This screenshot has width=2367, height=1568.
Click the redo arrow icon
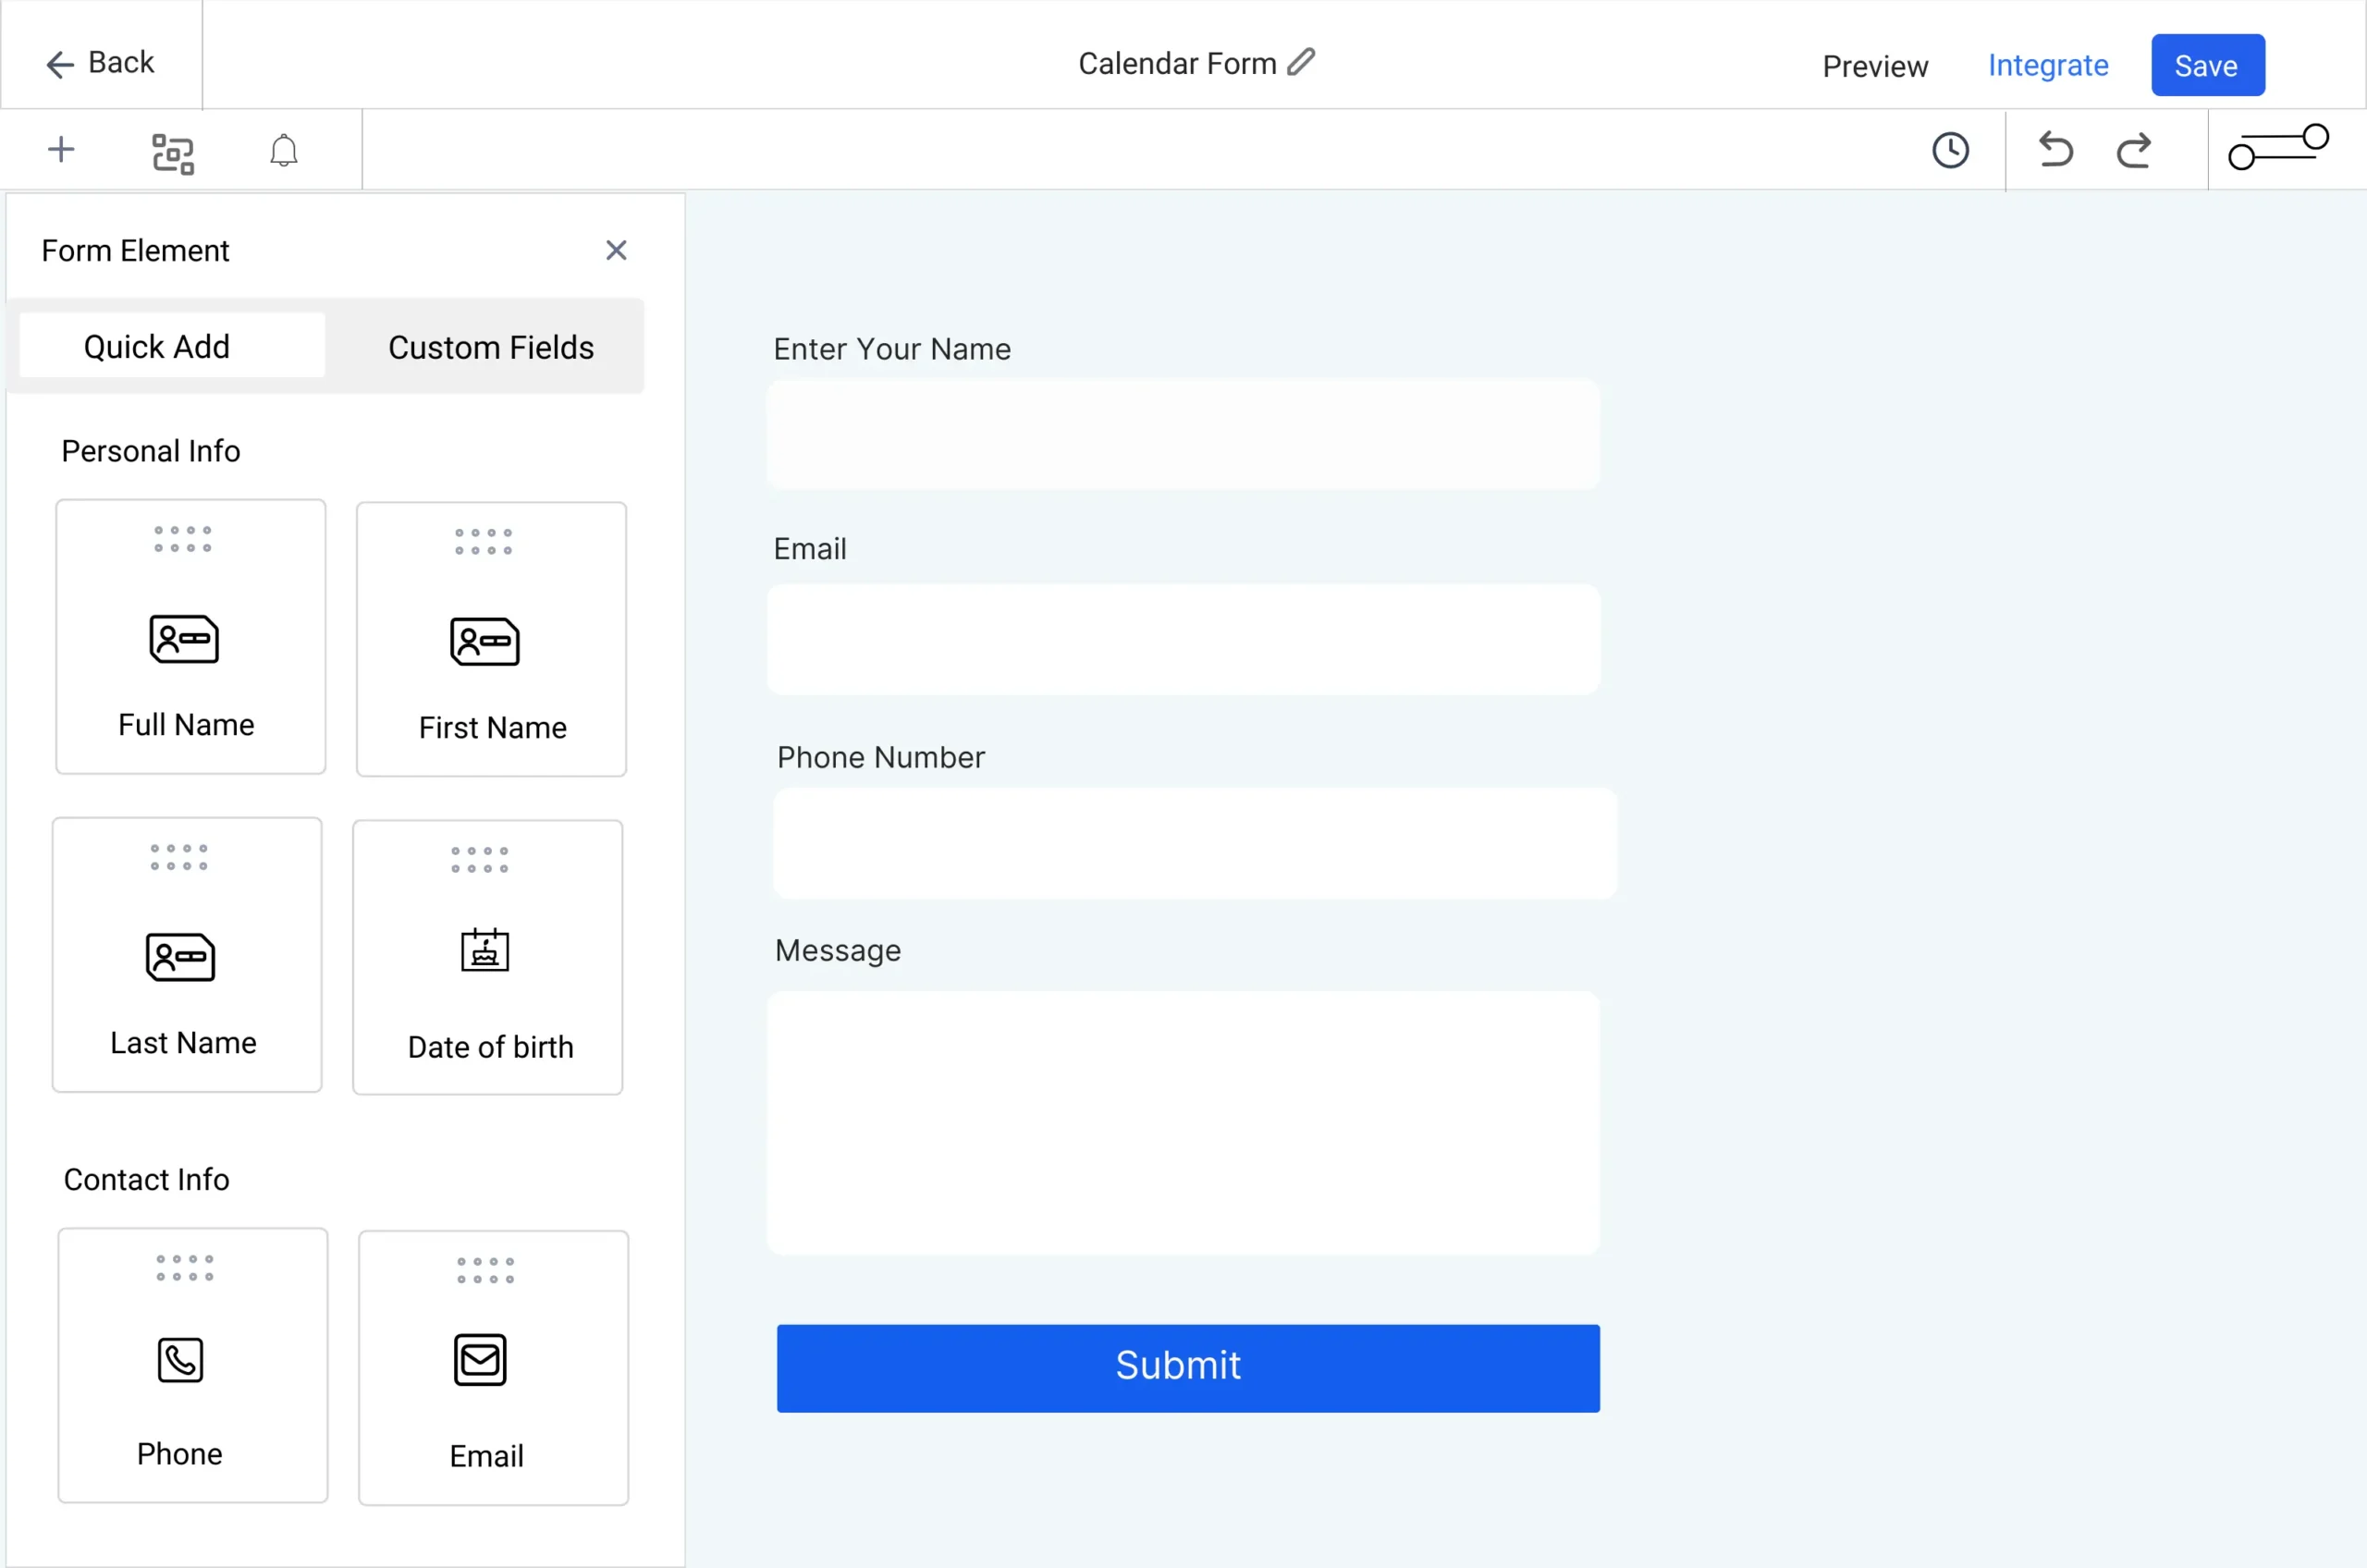pyautogui.click(x=2133, y=151)
